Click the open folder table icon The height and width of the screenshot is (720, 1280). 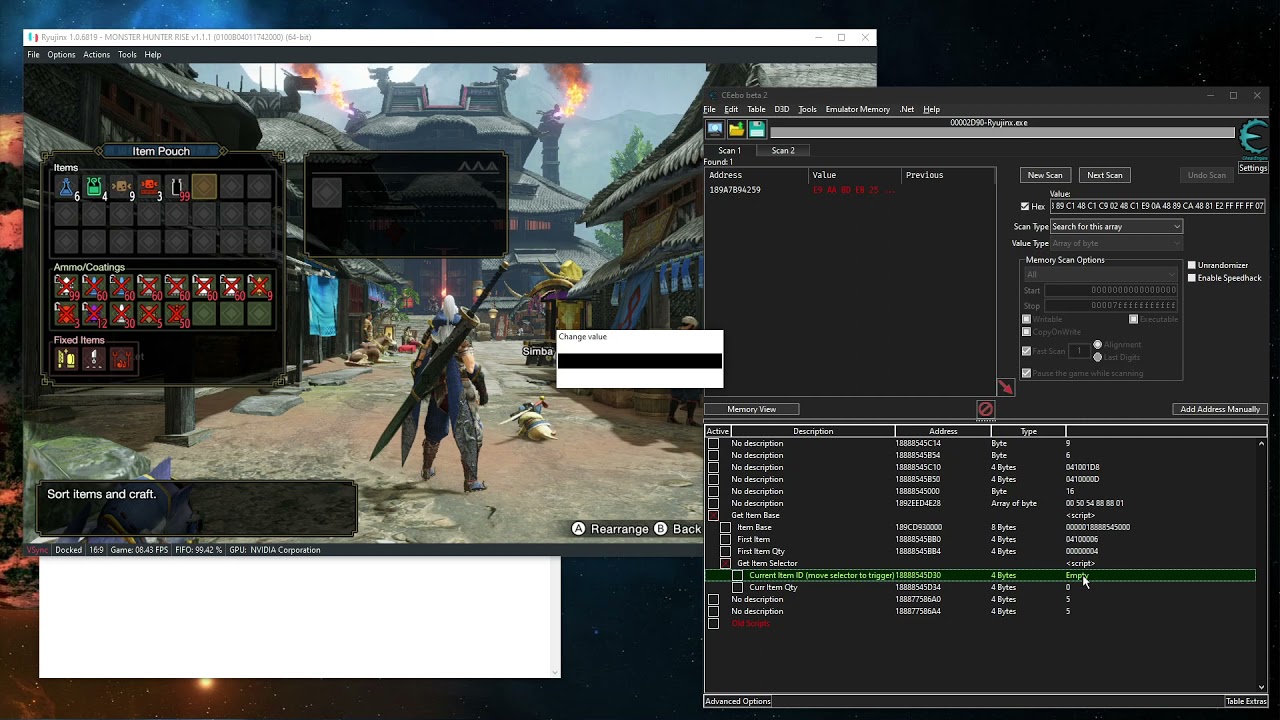[x=736, y=129]
